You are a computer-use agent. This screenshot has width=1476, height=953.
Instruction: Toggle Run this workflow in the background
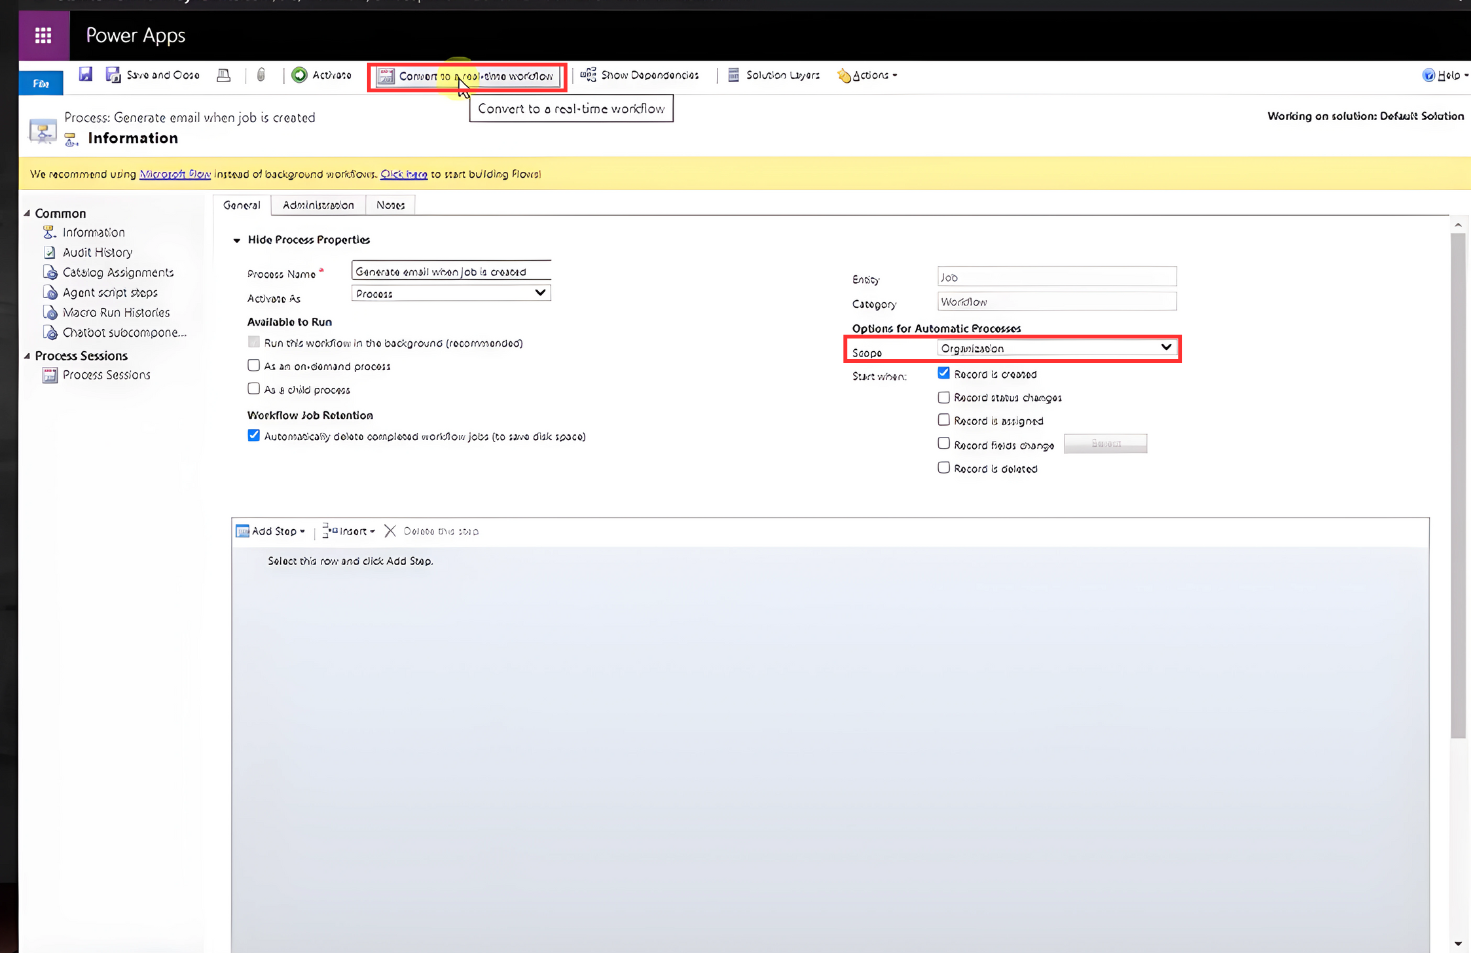click(254, 342)
